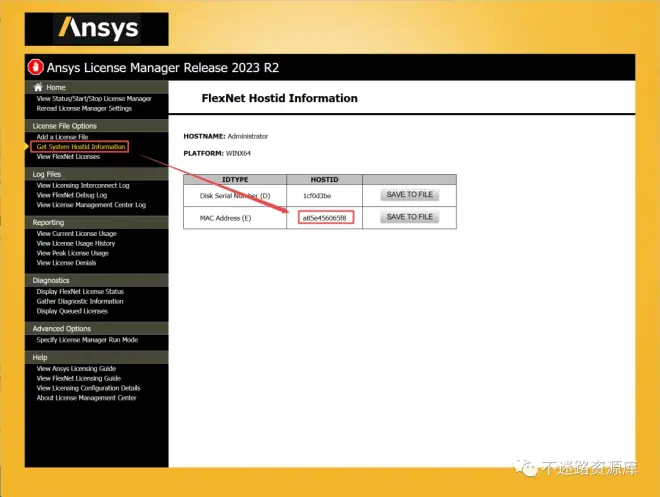Viewport: 660px width, 497px height.
Task: Open Specify License Manager Run Mode
Action: pos(87,340)
